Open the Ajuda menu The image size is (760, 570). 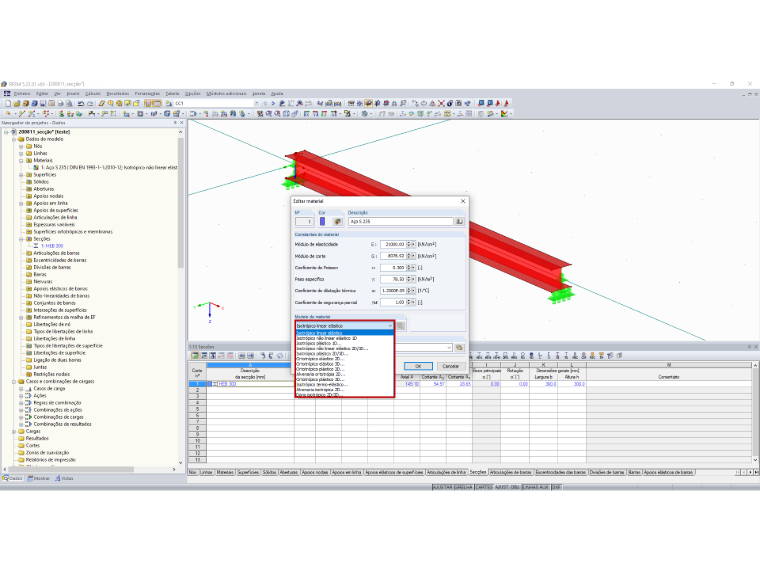pos(277,94)
